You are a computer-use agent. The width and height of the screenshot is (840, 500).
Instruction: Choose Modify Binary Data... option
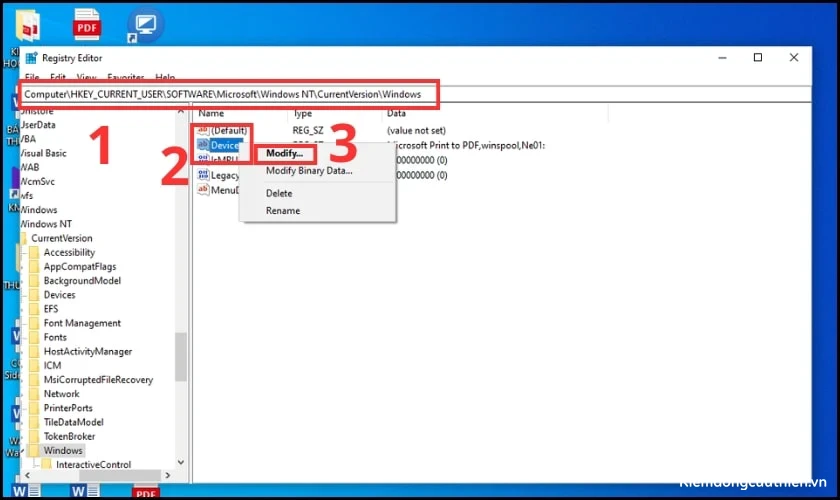click(309, 171)
